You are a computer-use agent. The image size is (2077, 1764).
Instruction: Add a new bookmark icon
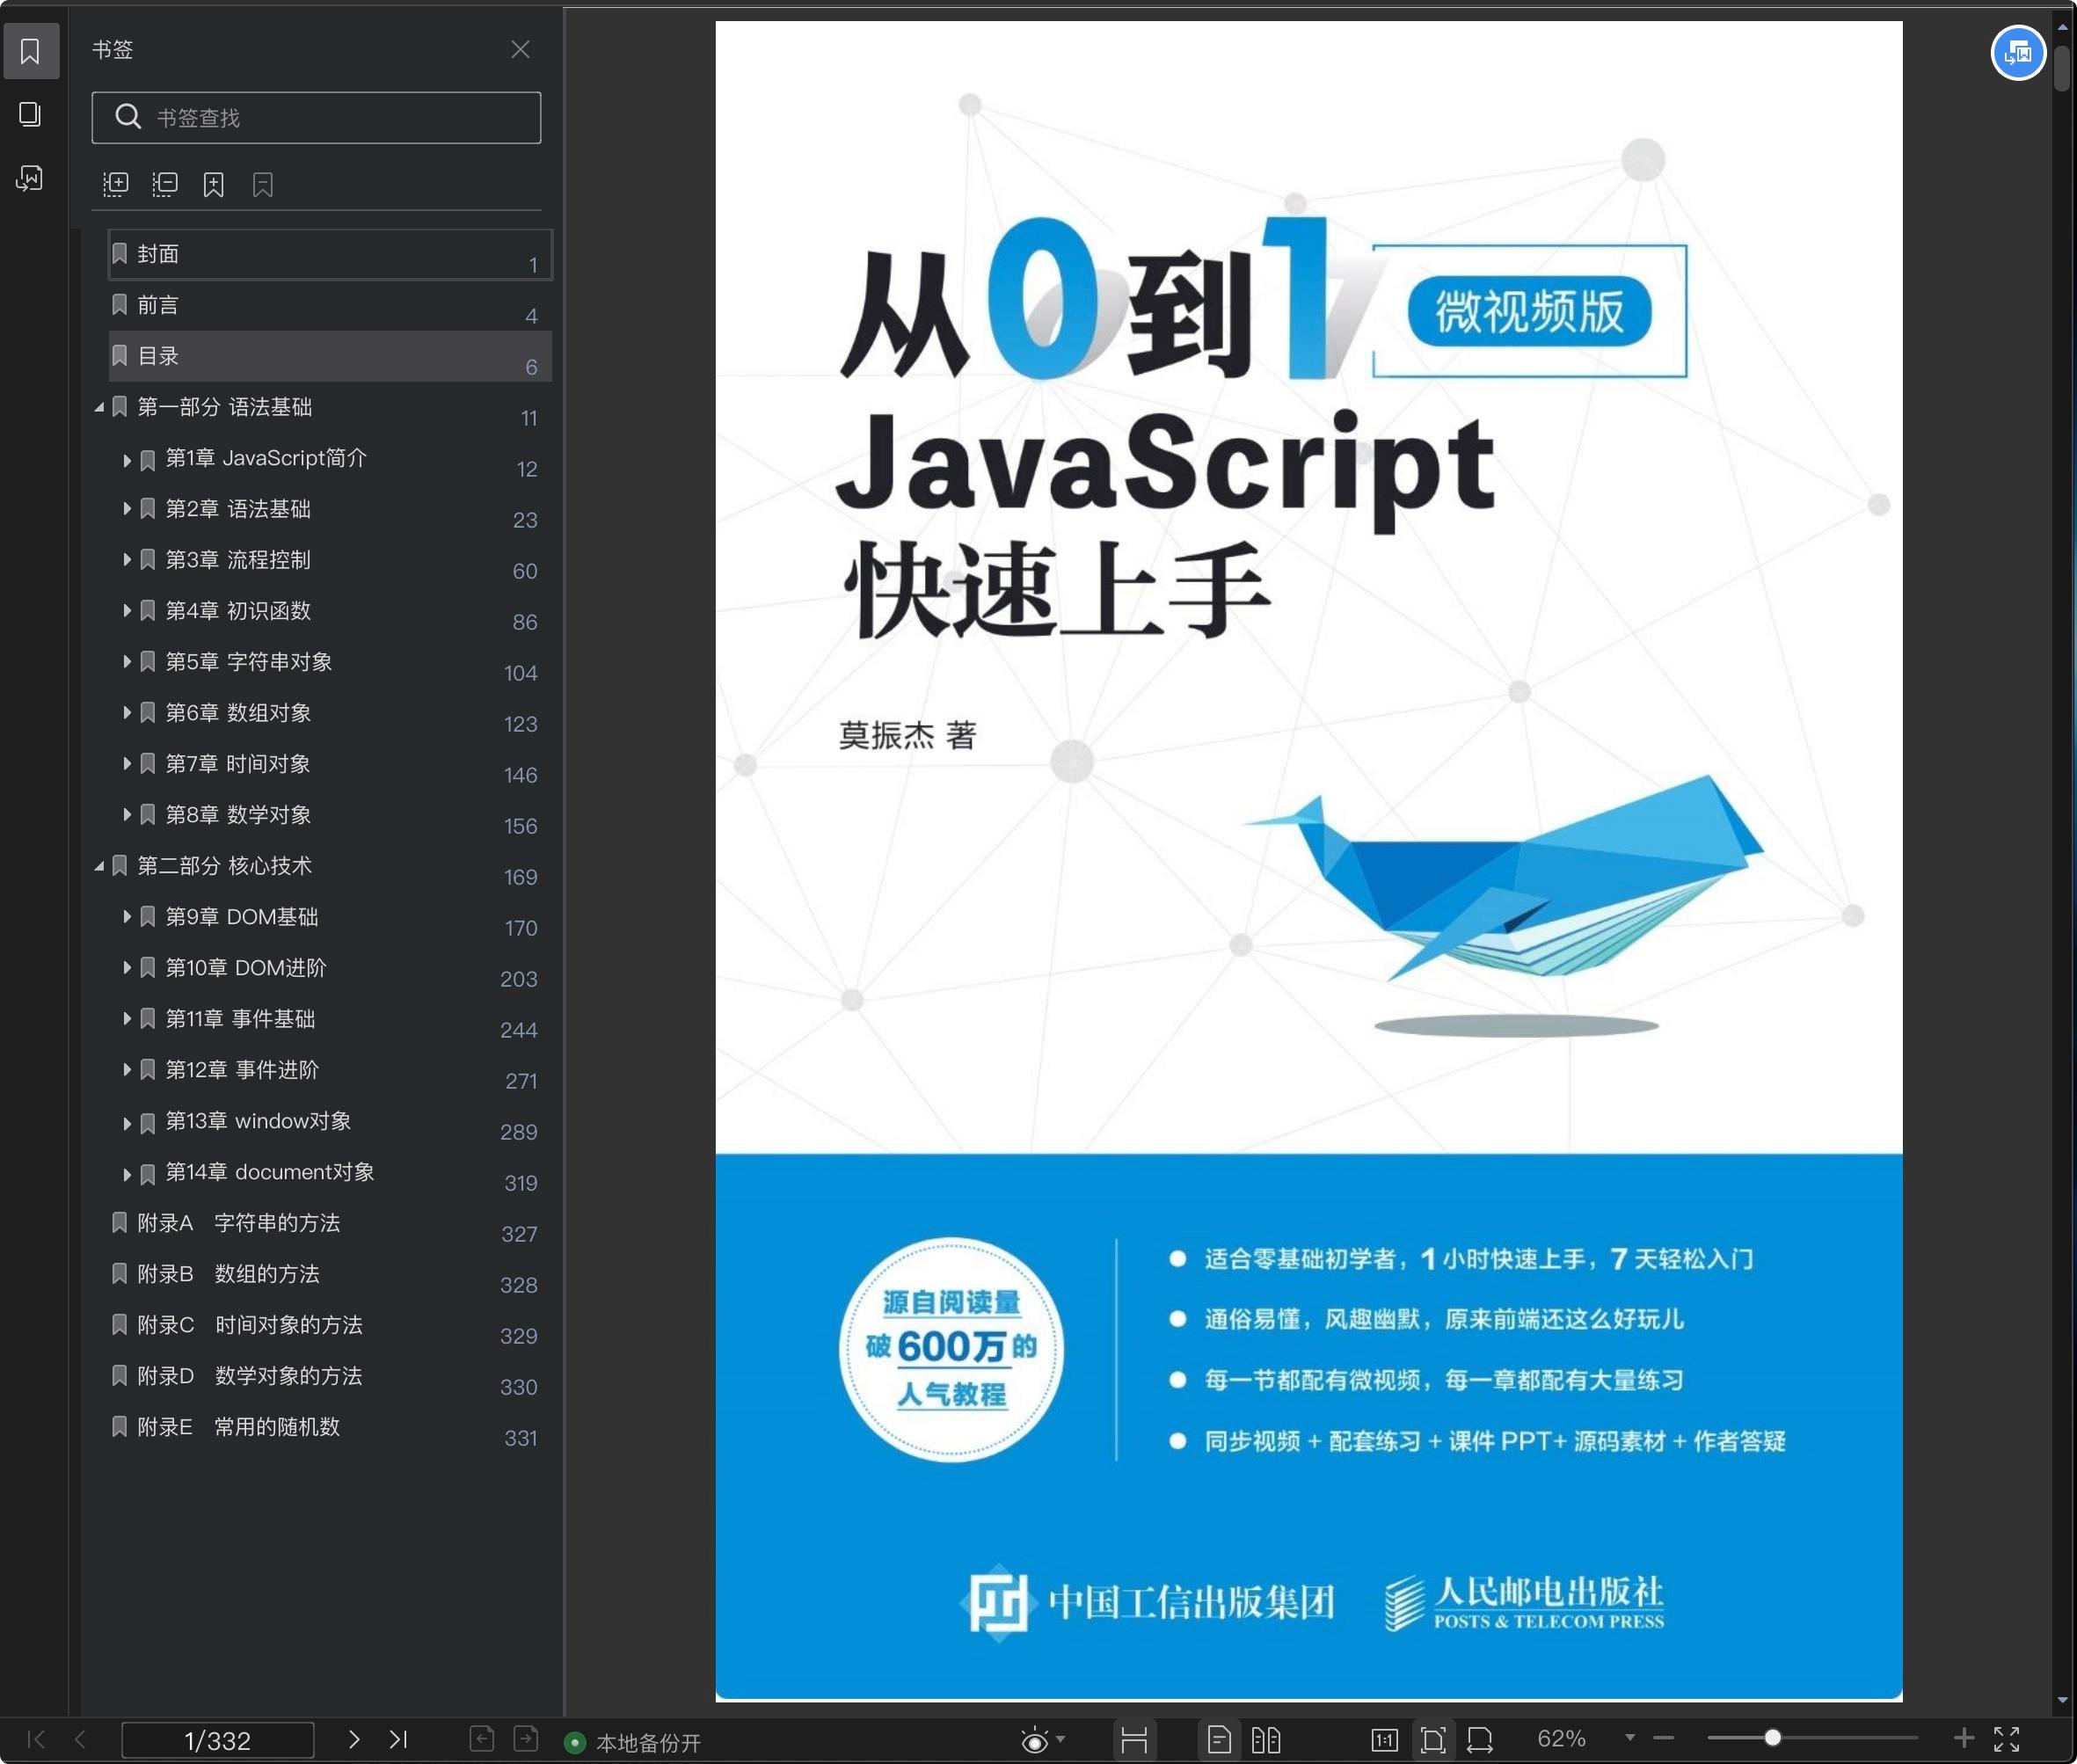click(213, 184)
